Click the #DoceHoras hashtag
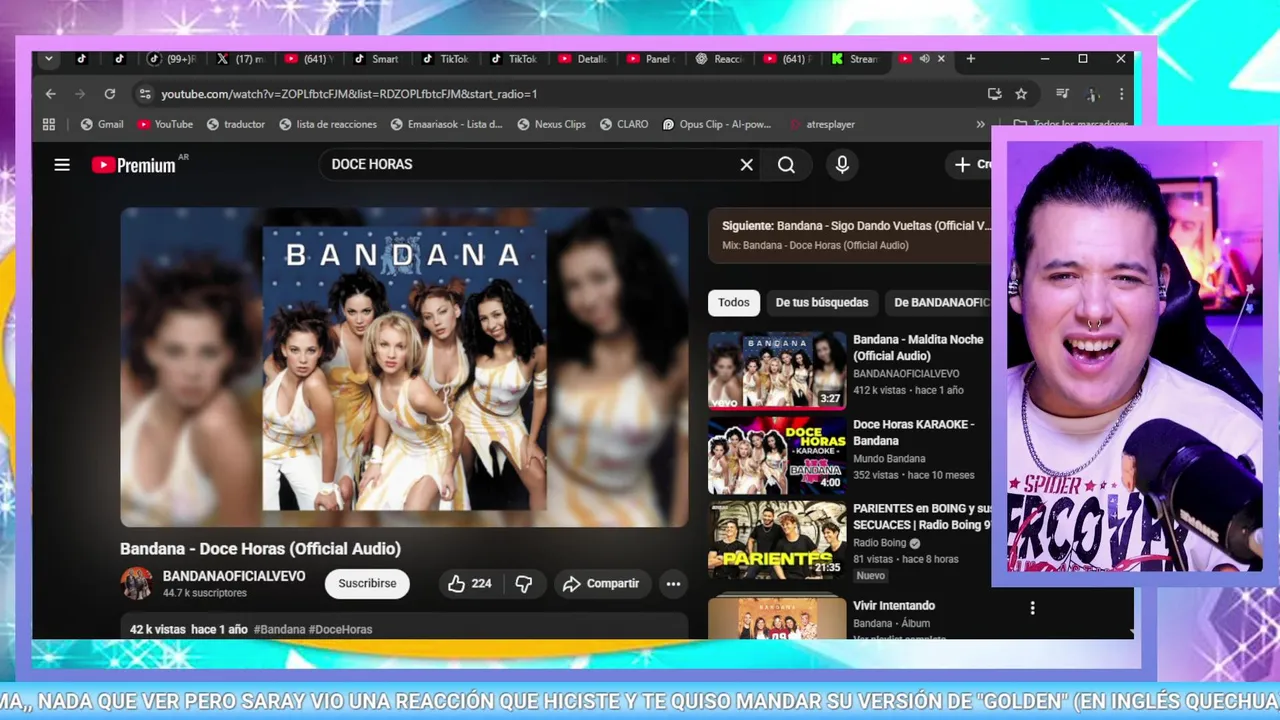 coord(340,630)
